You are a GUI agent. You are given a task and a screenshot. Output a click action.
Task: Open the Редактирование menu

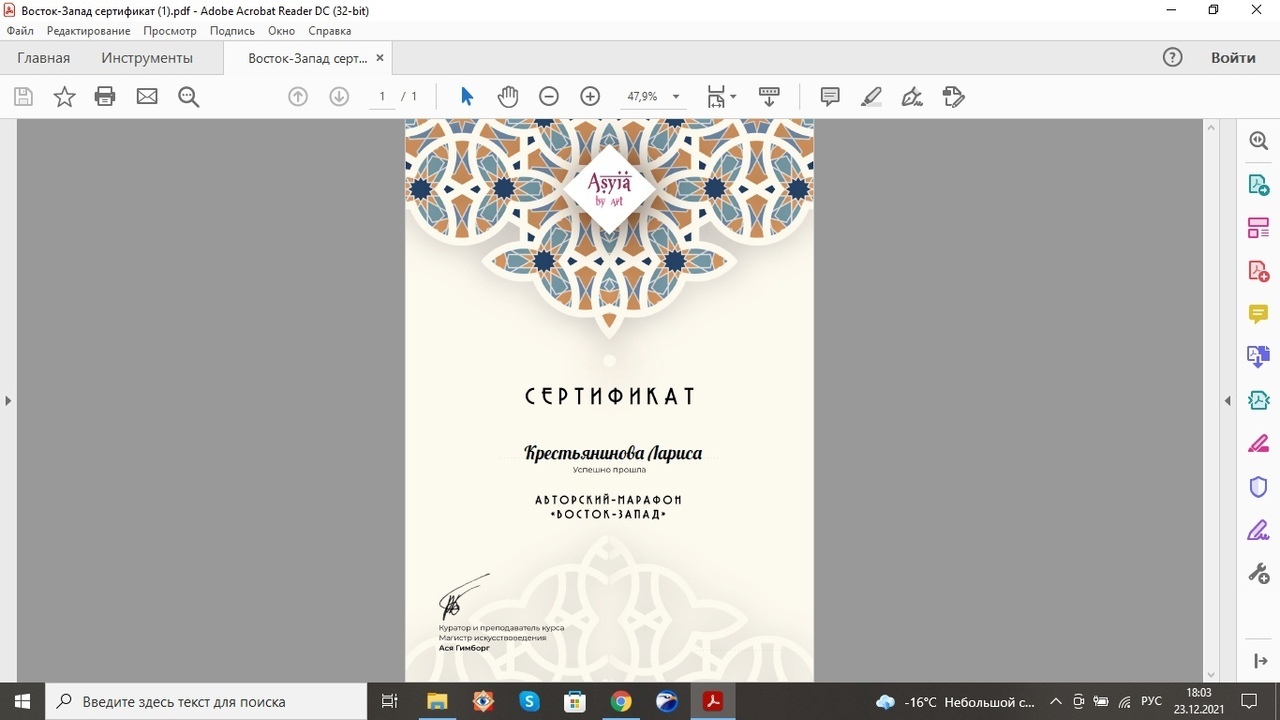(89, 31)
